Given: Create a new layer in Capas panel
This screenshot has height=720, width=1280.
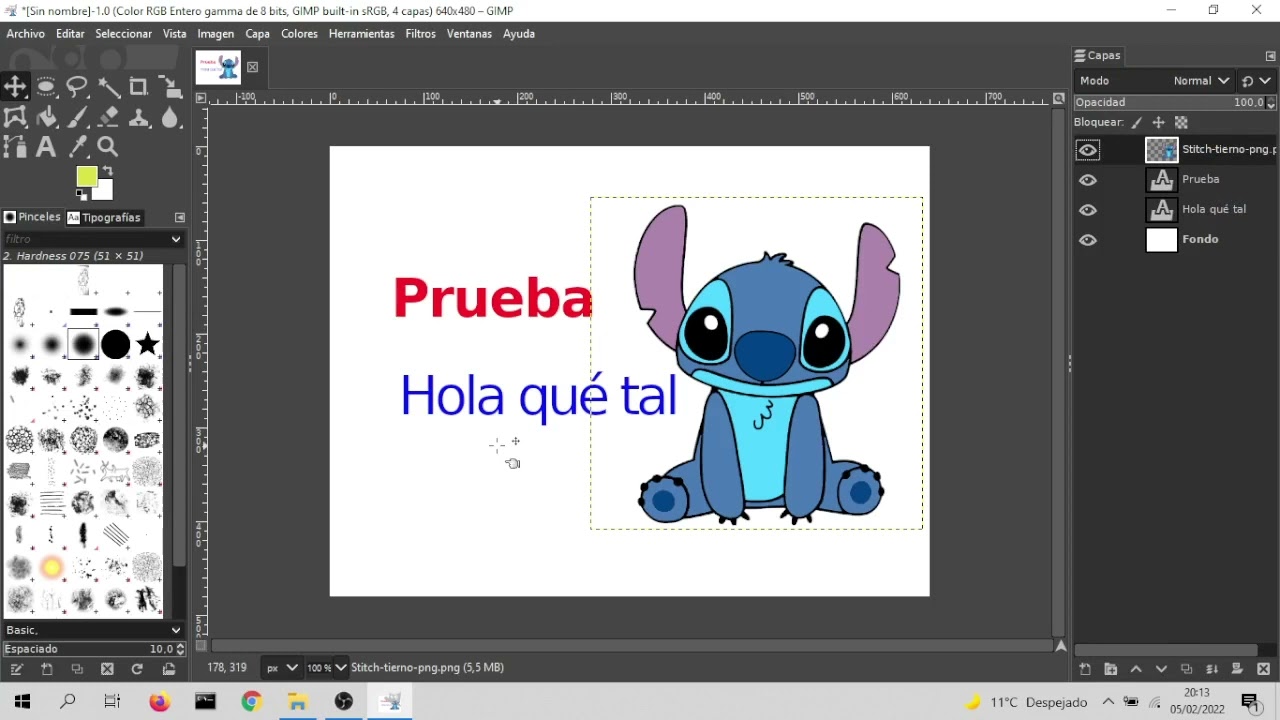Looking at the screenshot, I should coord(1085,669).
